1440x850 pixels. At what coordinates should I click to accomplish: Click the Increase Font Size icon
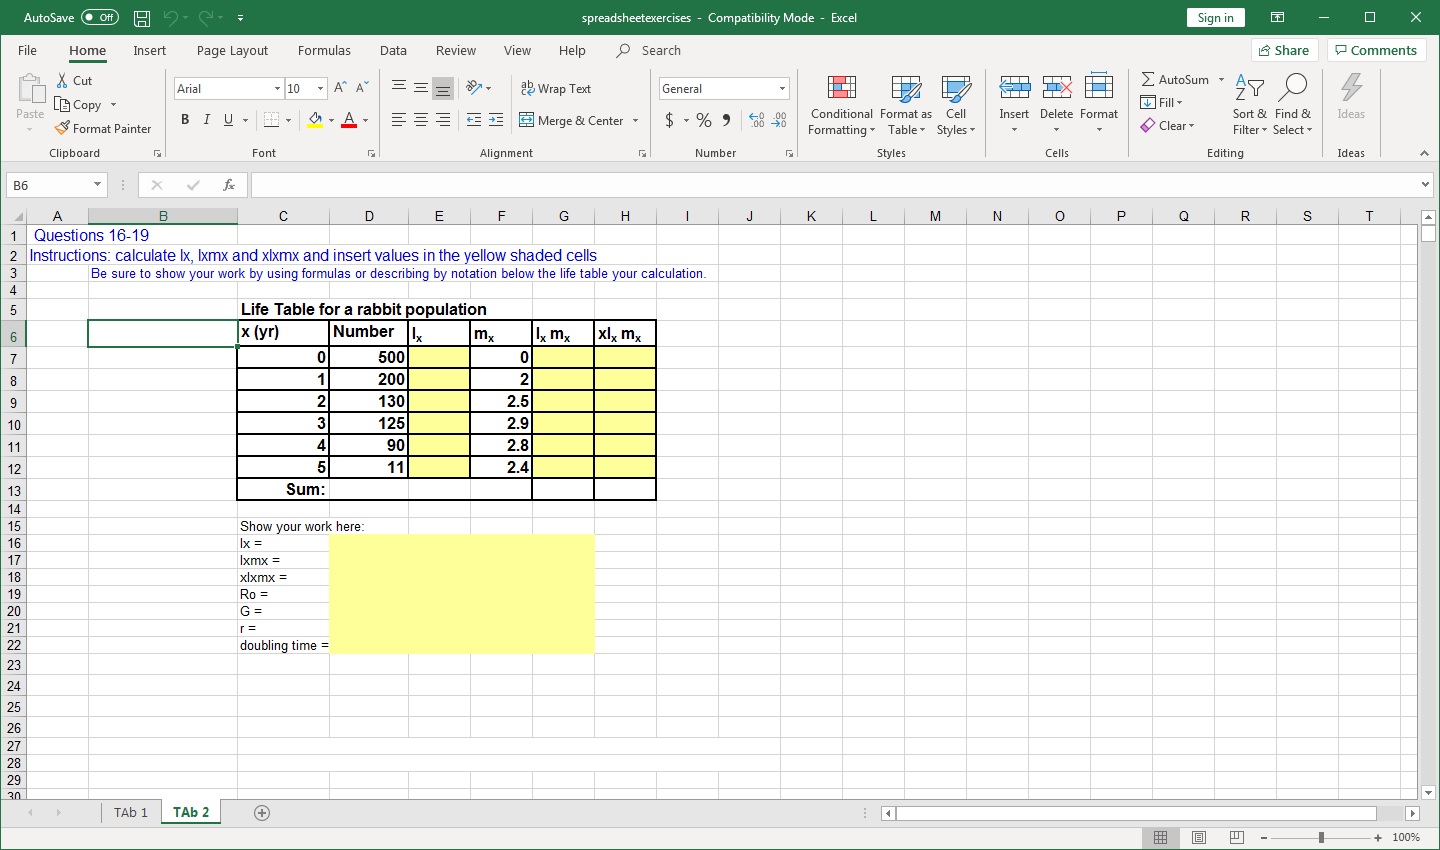(340, 88)
